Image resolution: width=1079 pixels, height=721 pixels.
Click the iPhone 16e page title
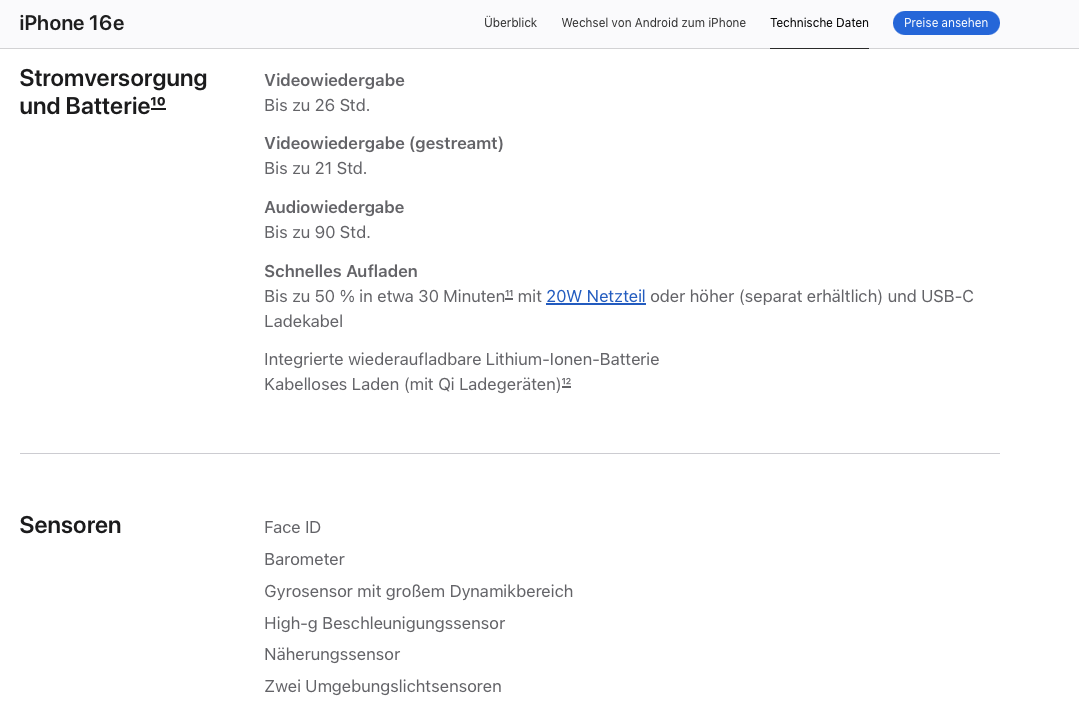click(x=72, y=23)
